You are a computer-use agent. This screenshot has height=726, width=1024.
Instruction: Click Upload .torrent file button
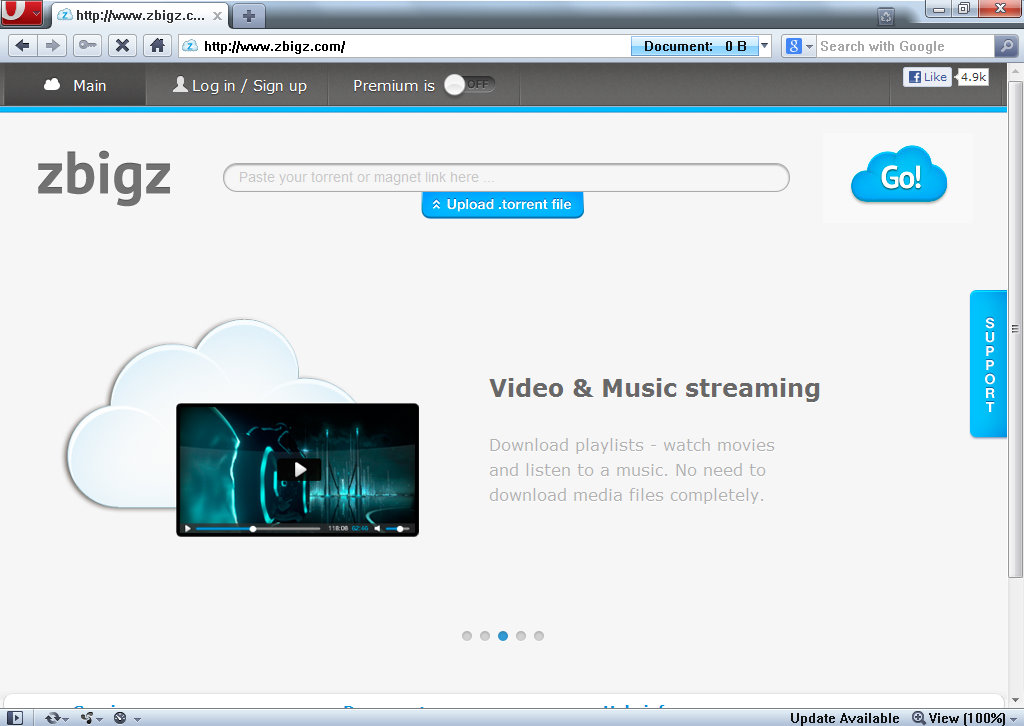pos(502,205)
